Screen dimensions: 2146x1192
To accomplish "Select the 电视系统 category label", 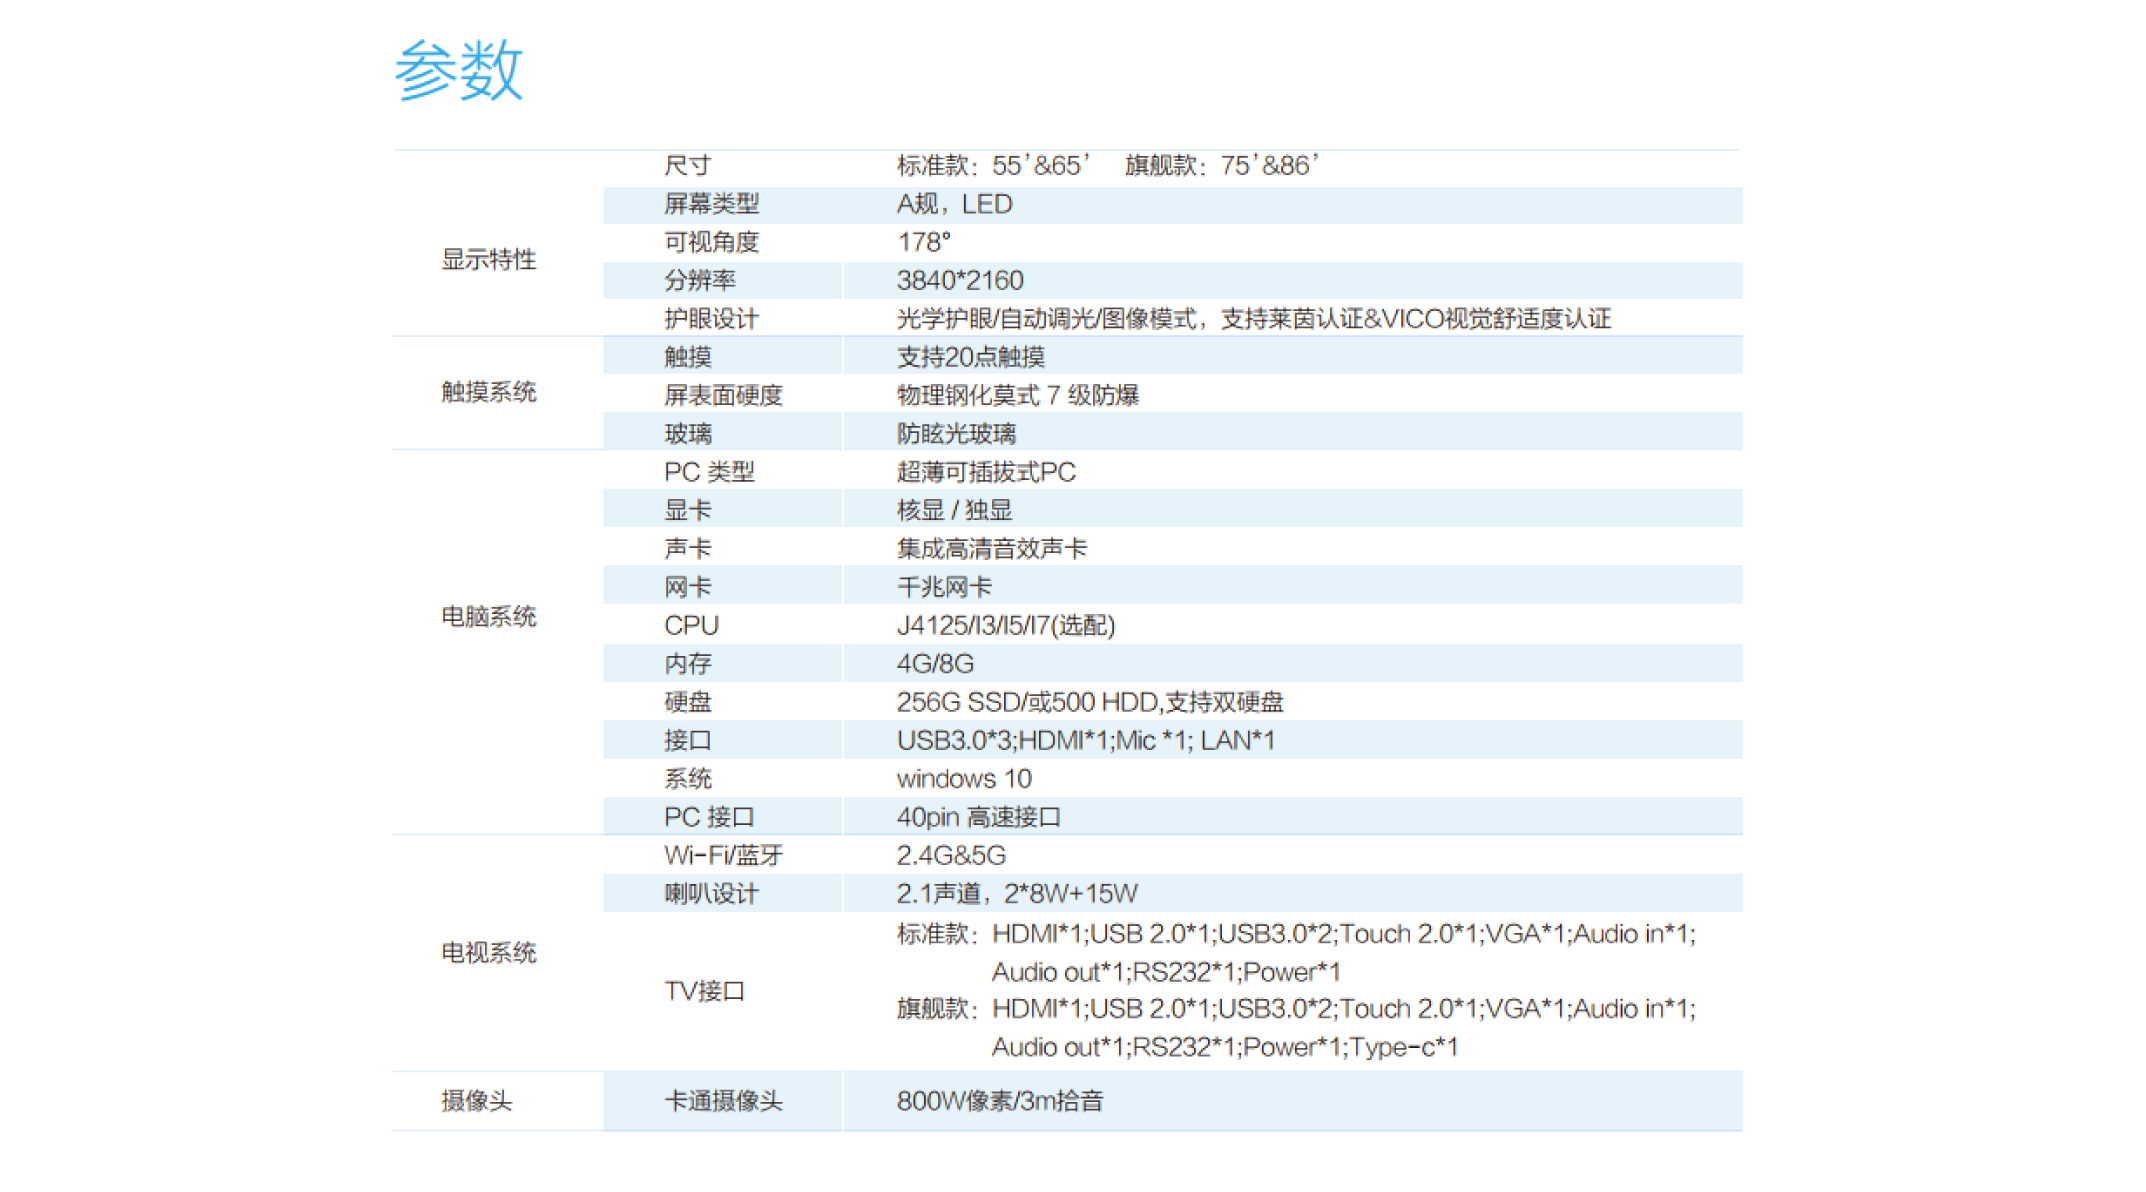I will [489, 953].
